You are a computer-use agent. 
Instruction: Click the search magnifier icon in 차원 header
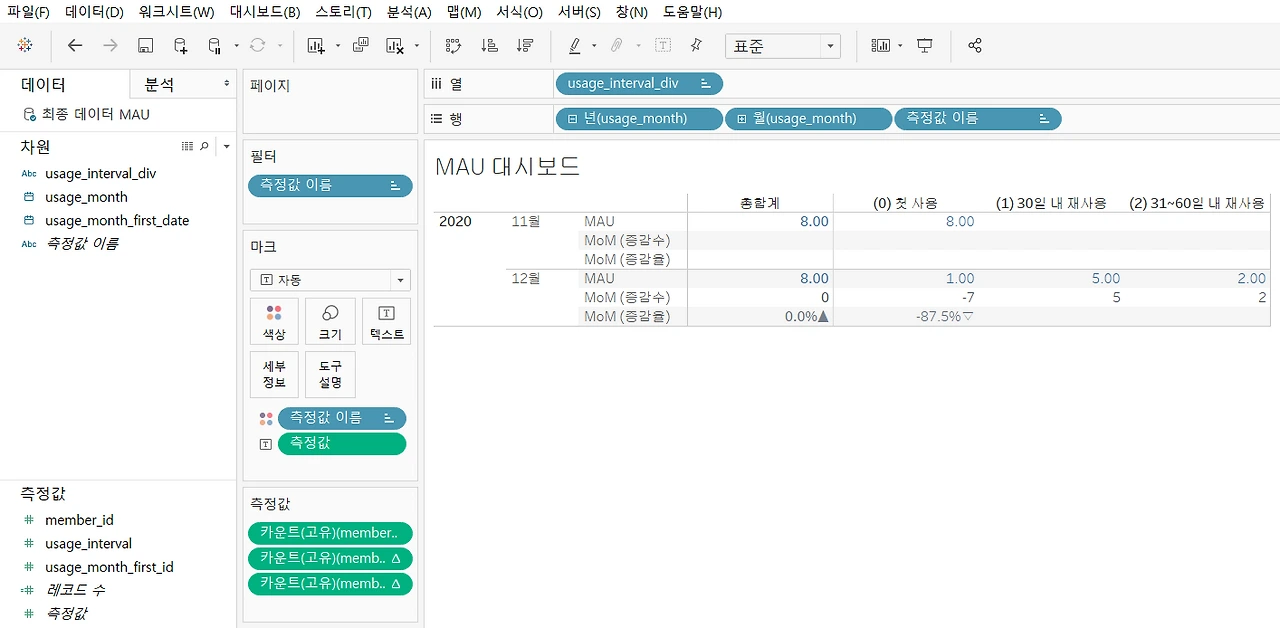click(205, 146)
